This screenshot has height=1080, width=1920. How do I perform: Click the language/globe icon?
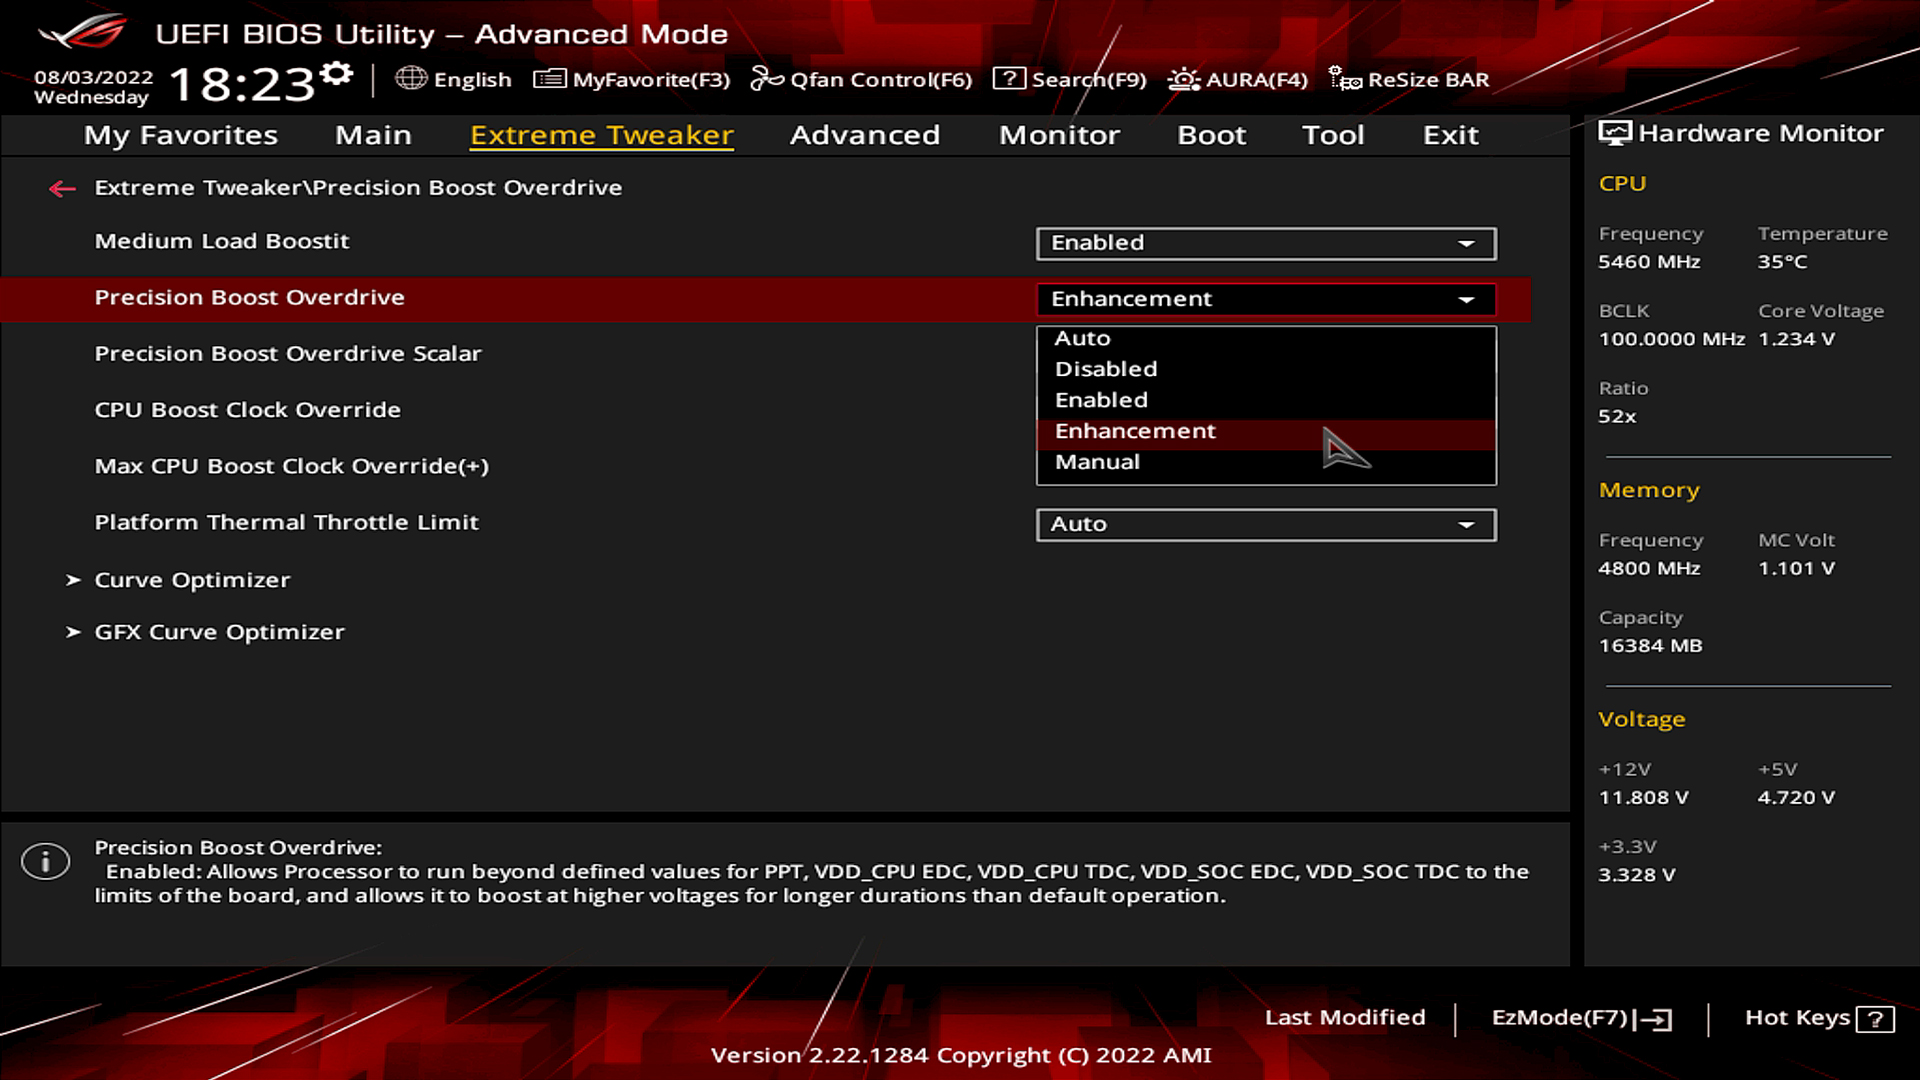[x=413, y=79]
